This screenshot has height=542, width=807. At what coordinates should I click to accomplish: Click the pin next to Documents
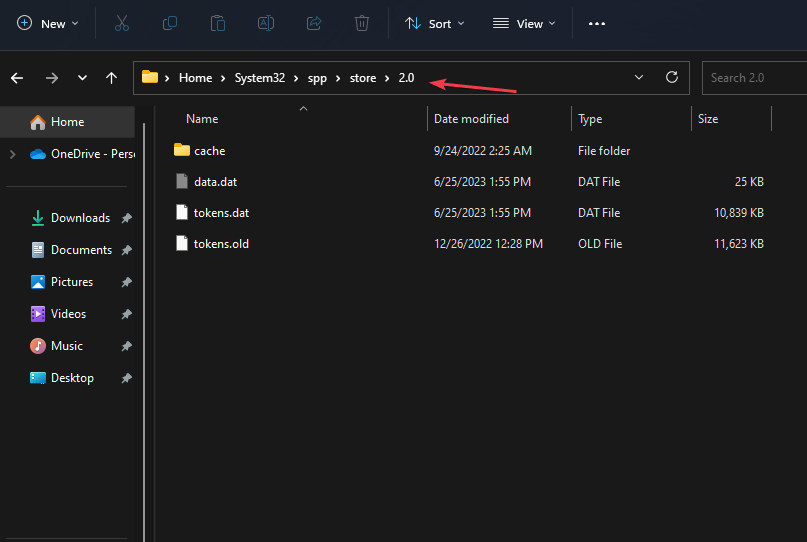[126, 250]
